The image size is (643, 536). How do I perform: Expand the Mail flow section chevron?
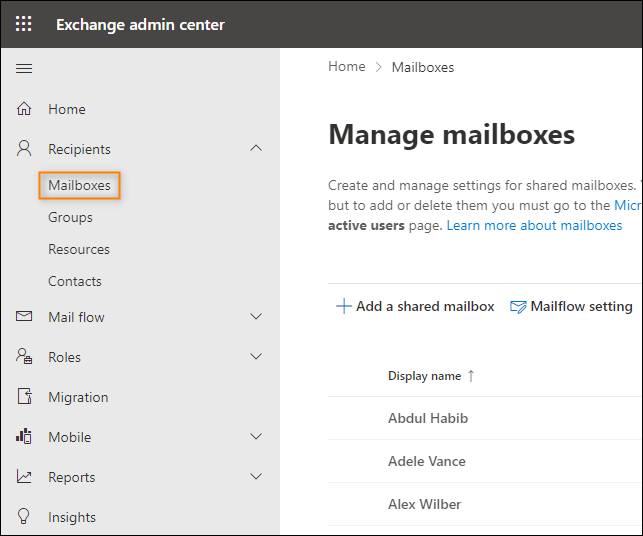[256, 317]
